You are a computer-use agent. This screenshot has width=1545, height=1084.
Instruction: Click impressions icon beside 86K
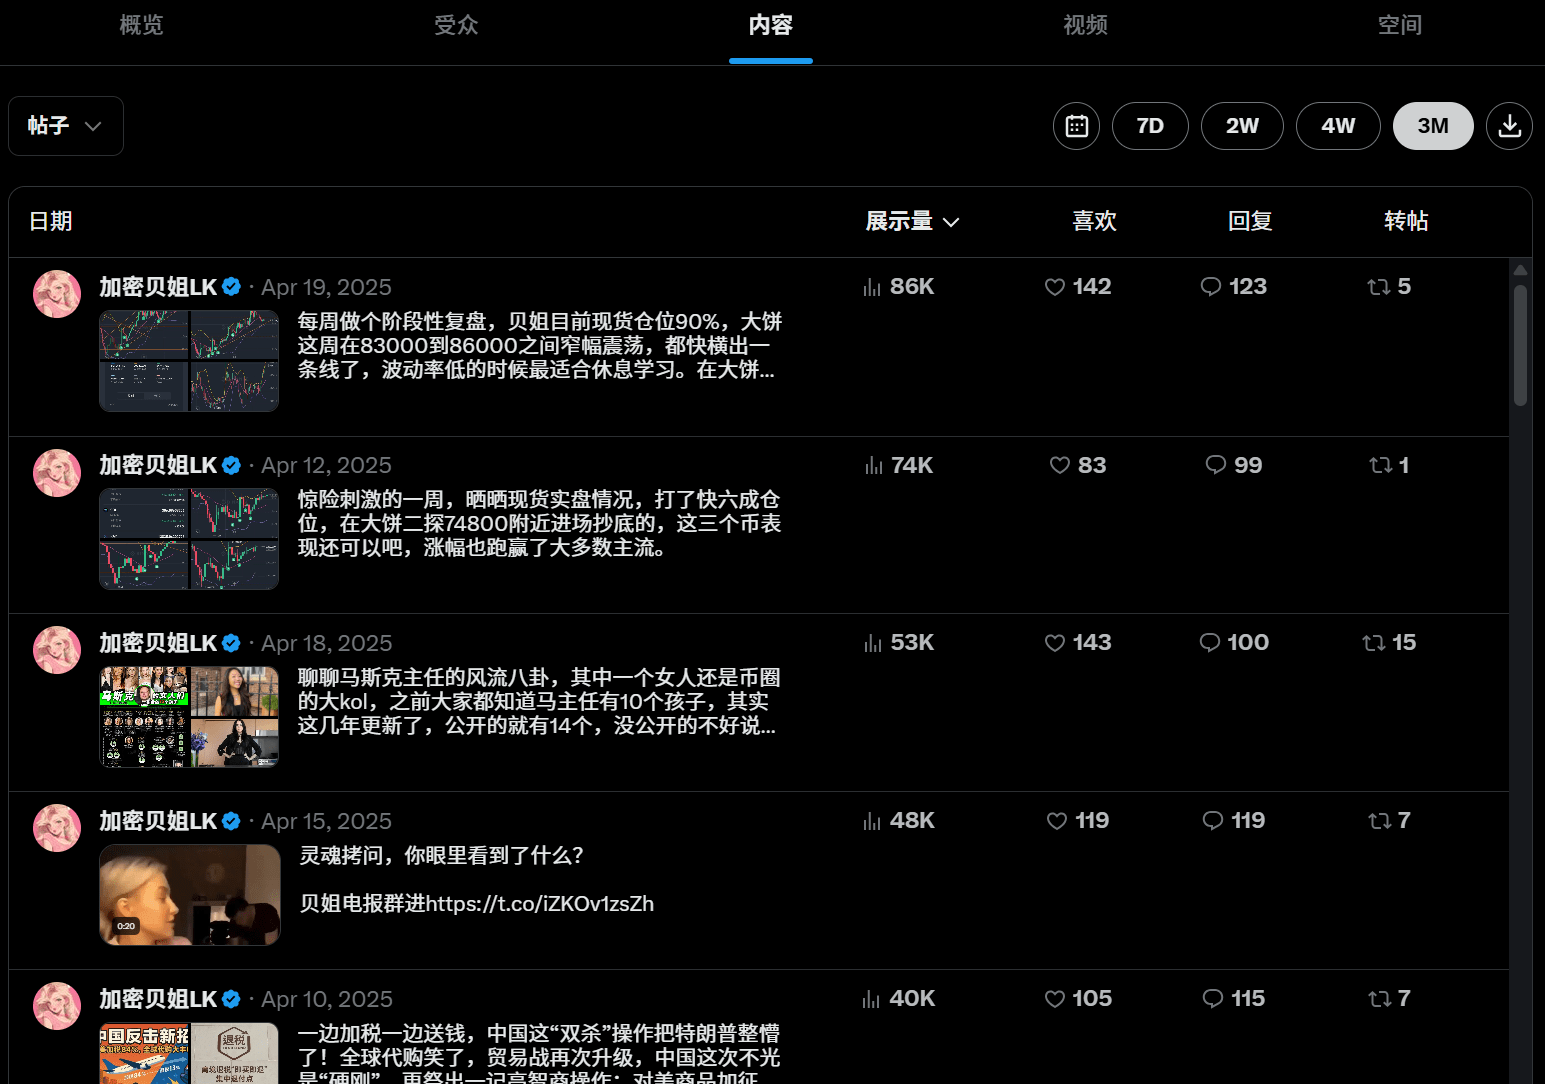872,287
